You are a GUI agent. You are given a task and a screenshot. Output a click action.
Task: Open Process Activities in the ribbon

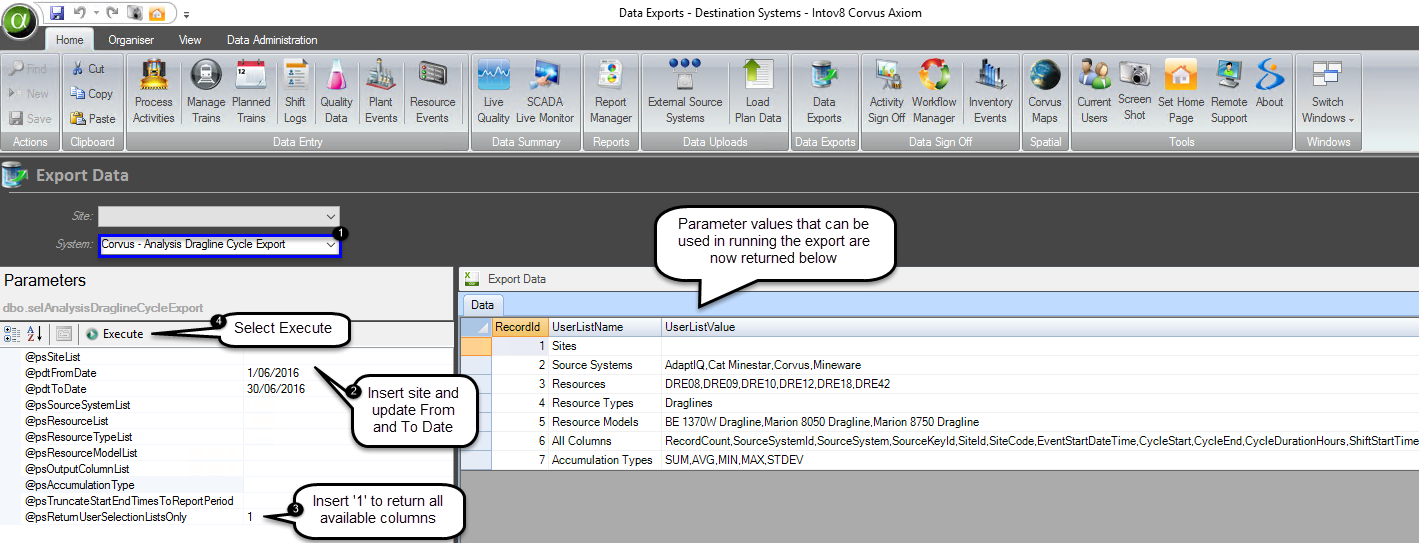154,91
